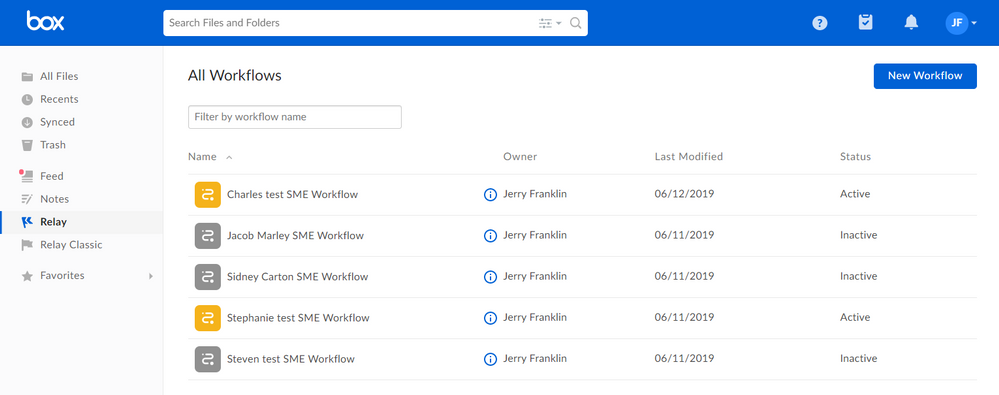Open Favorites section

[62, 276]
